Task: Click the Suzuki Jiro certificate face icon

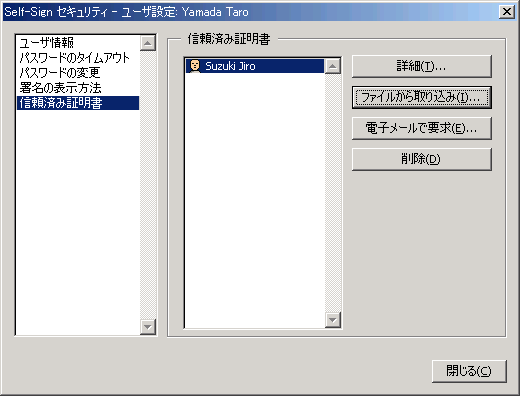Action: [194, 66]
